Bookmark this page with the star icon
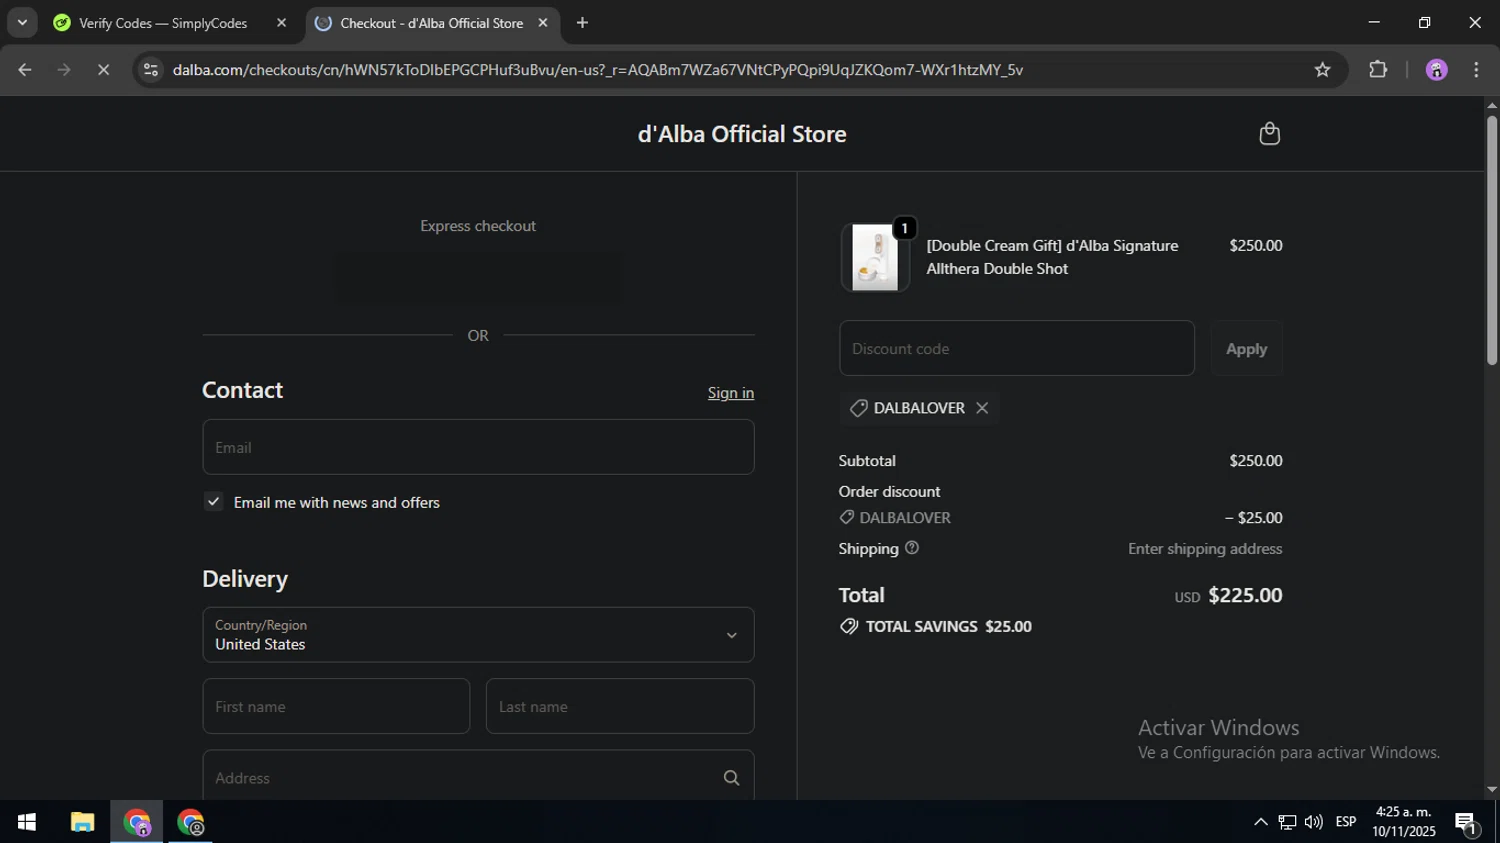1500x843 pixels. (1322, 70)
